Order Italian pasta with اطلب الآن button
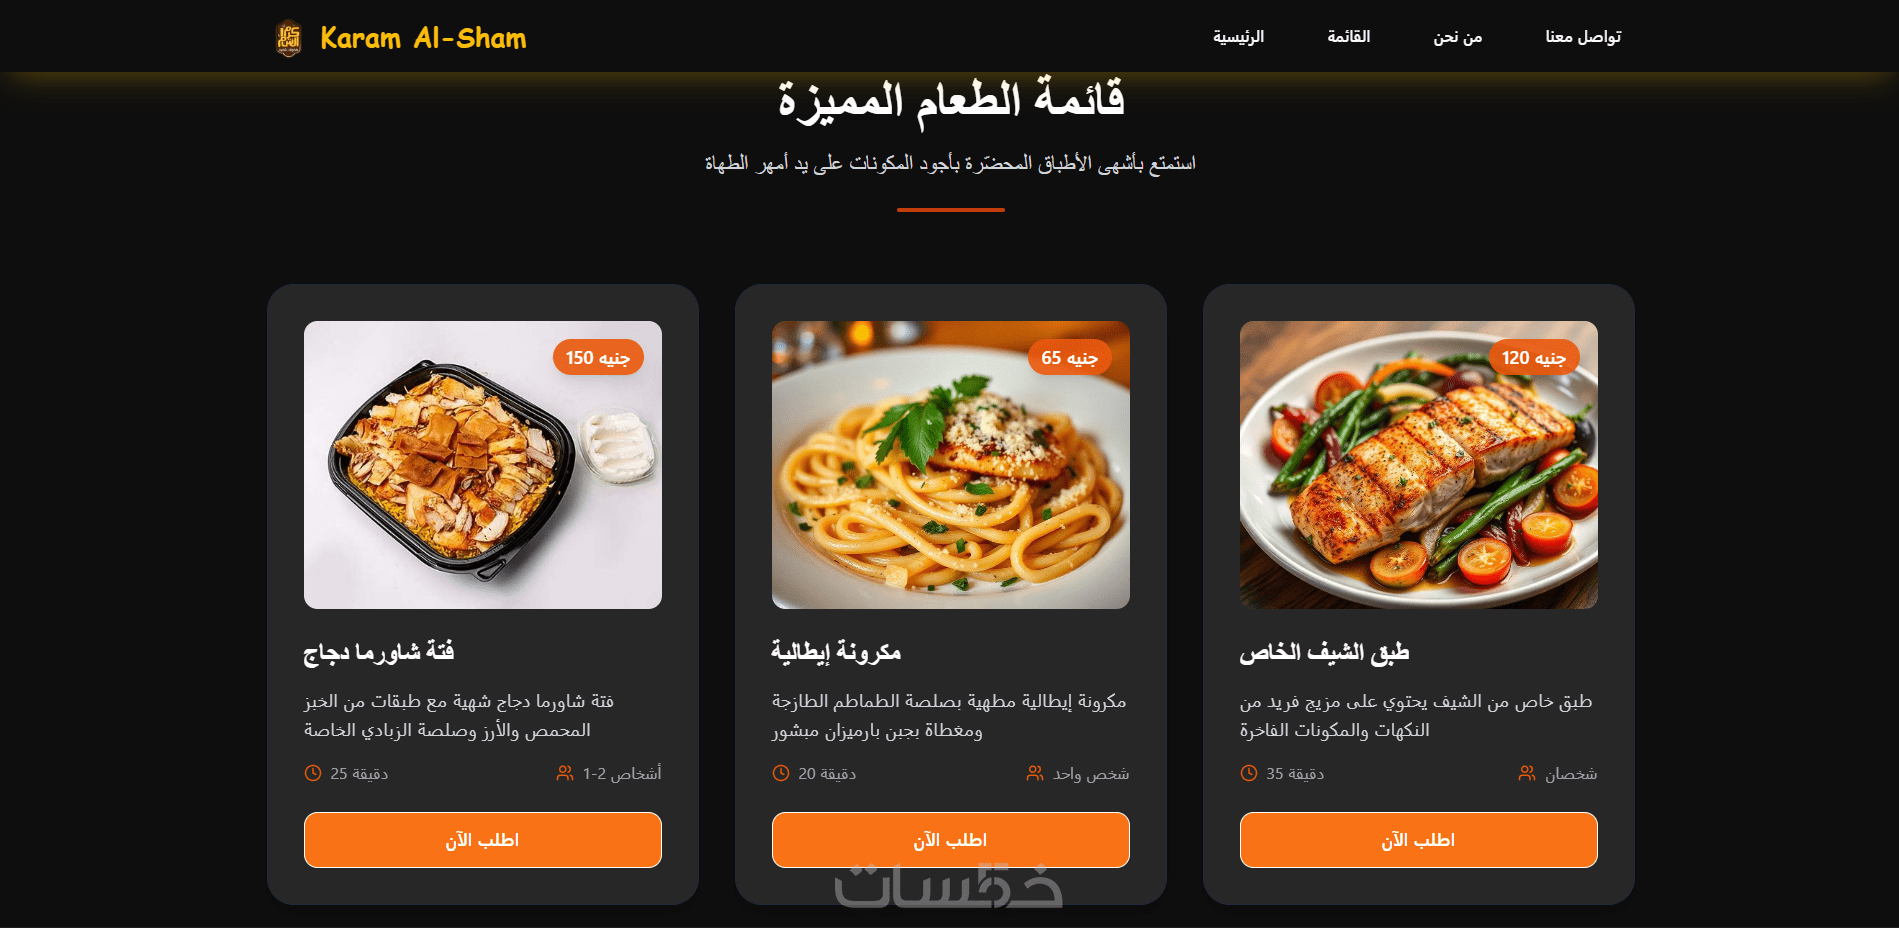This screenshot has width=1899, height=928. coord(951,840)
